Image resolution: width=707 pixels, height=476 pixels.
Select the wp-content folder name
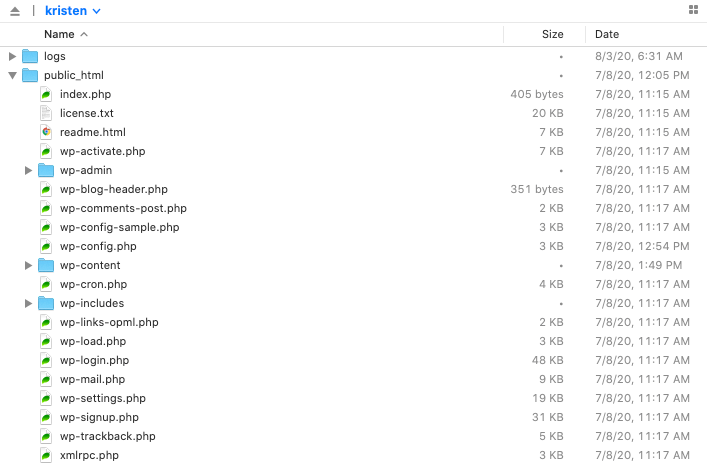(90, 265)
